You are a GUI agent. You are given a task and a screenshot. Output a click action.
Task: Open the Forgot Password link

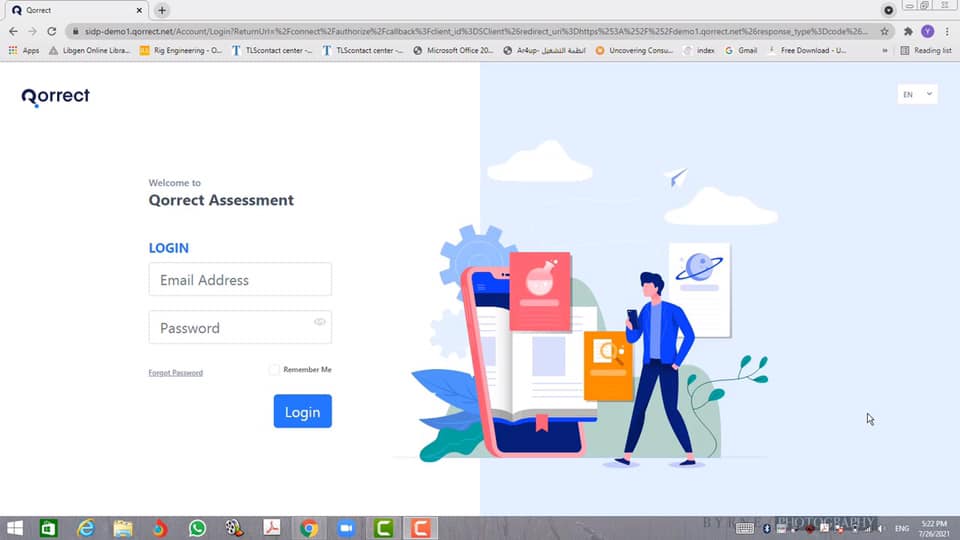(175, 373)
